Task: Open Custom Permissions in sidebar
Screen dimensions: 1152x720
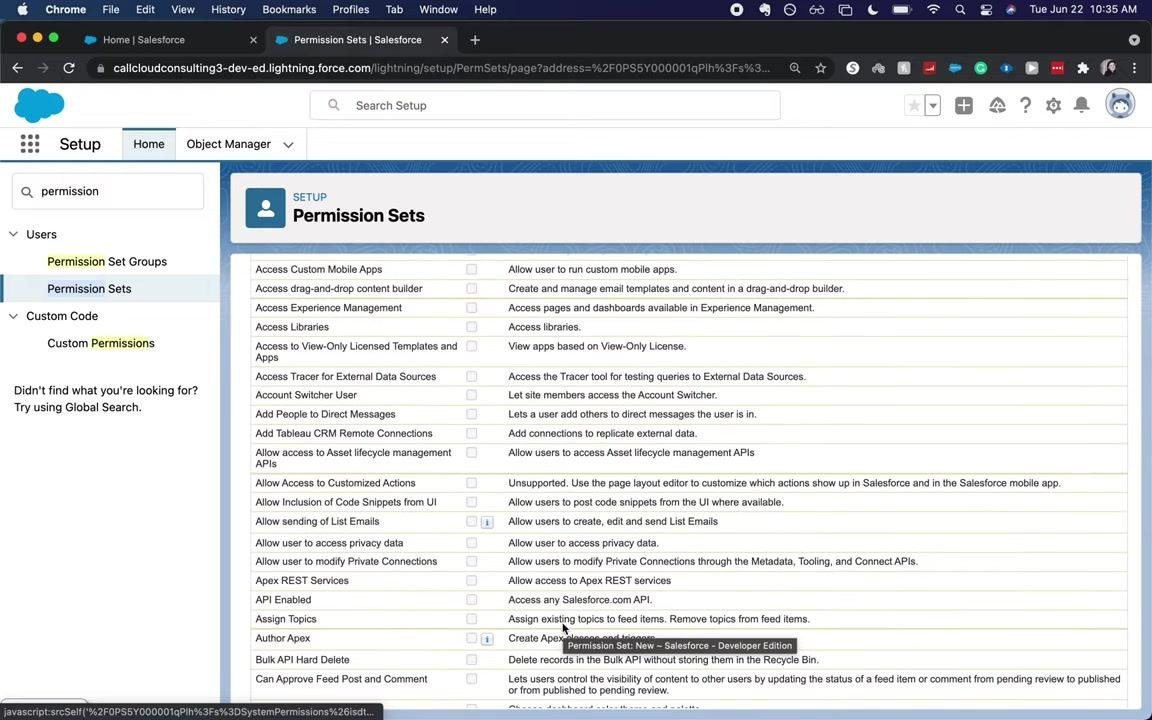Action: pyautogui.click(x=101, y=343)
